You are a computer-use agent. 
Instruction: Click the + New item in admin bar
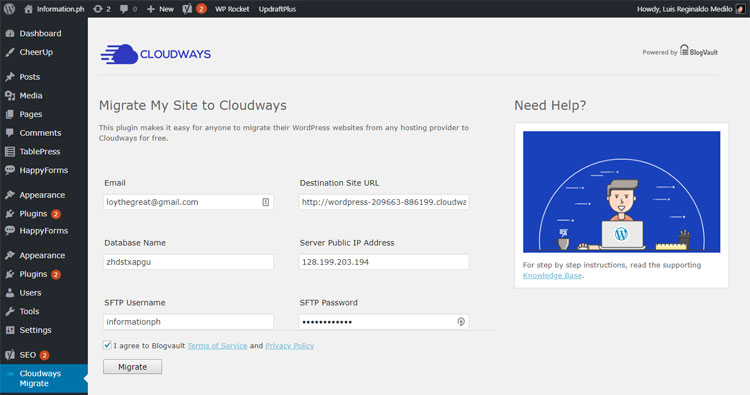[160, 9]
